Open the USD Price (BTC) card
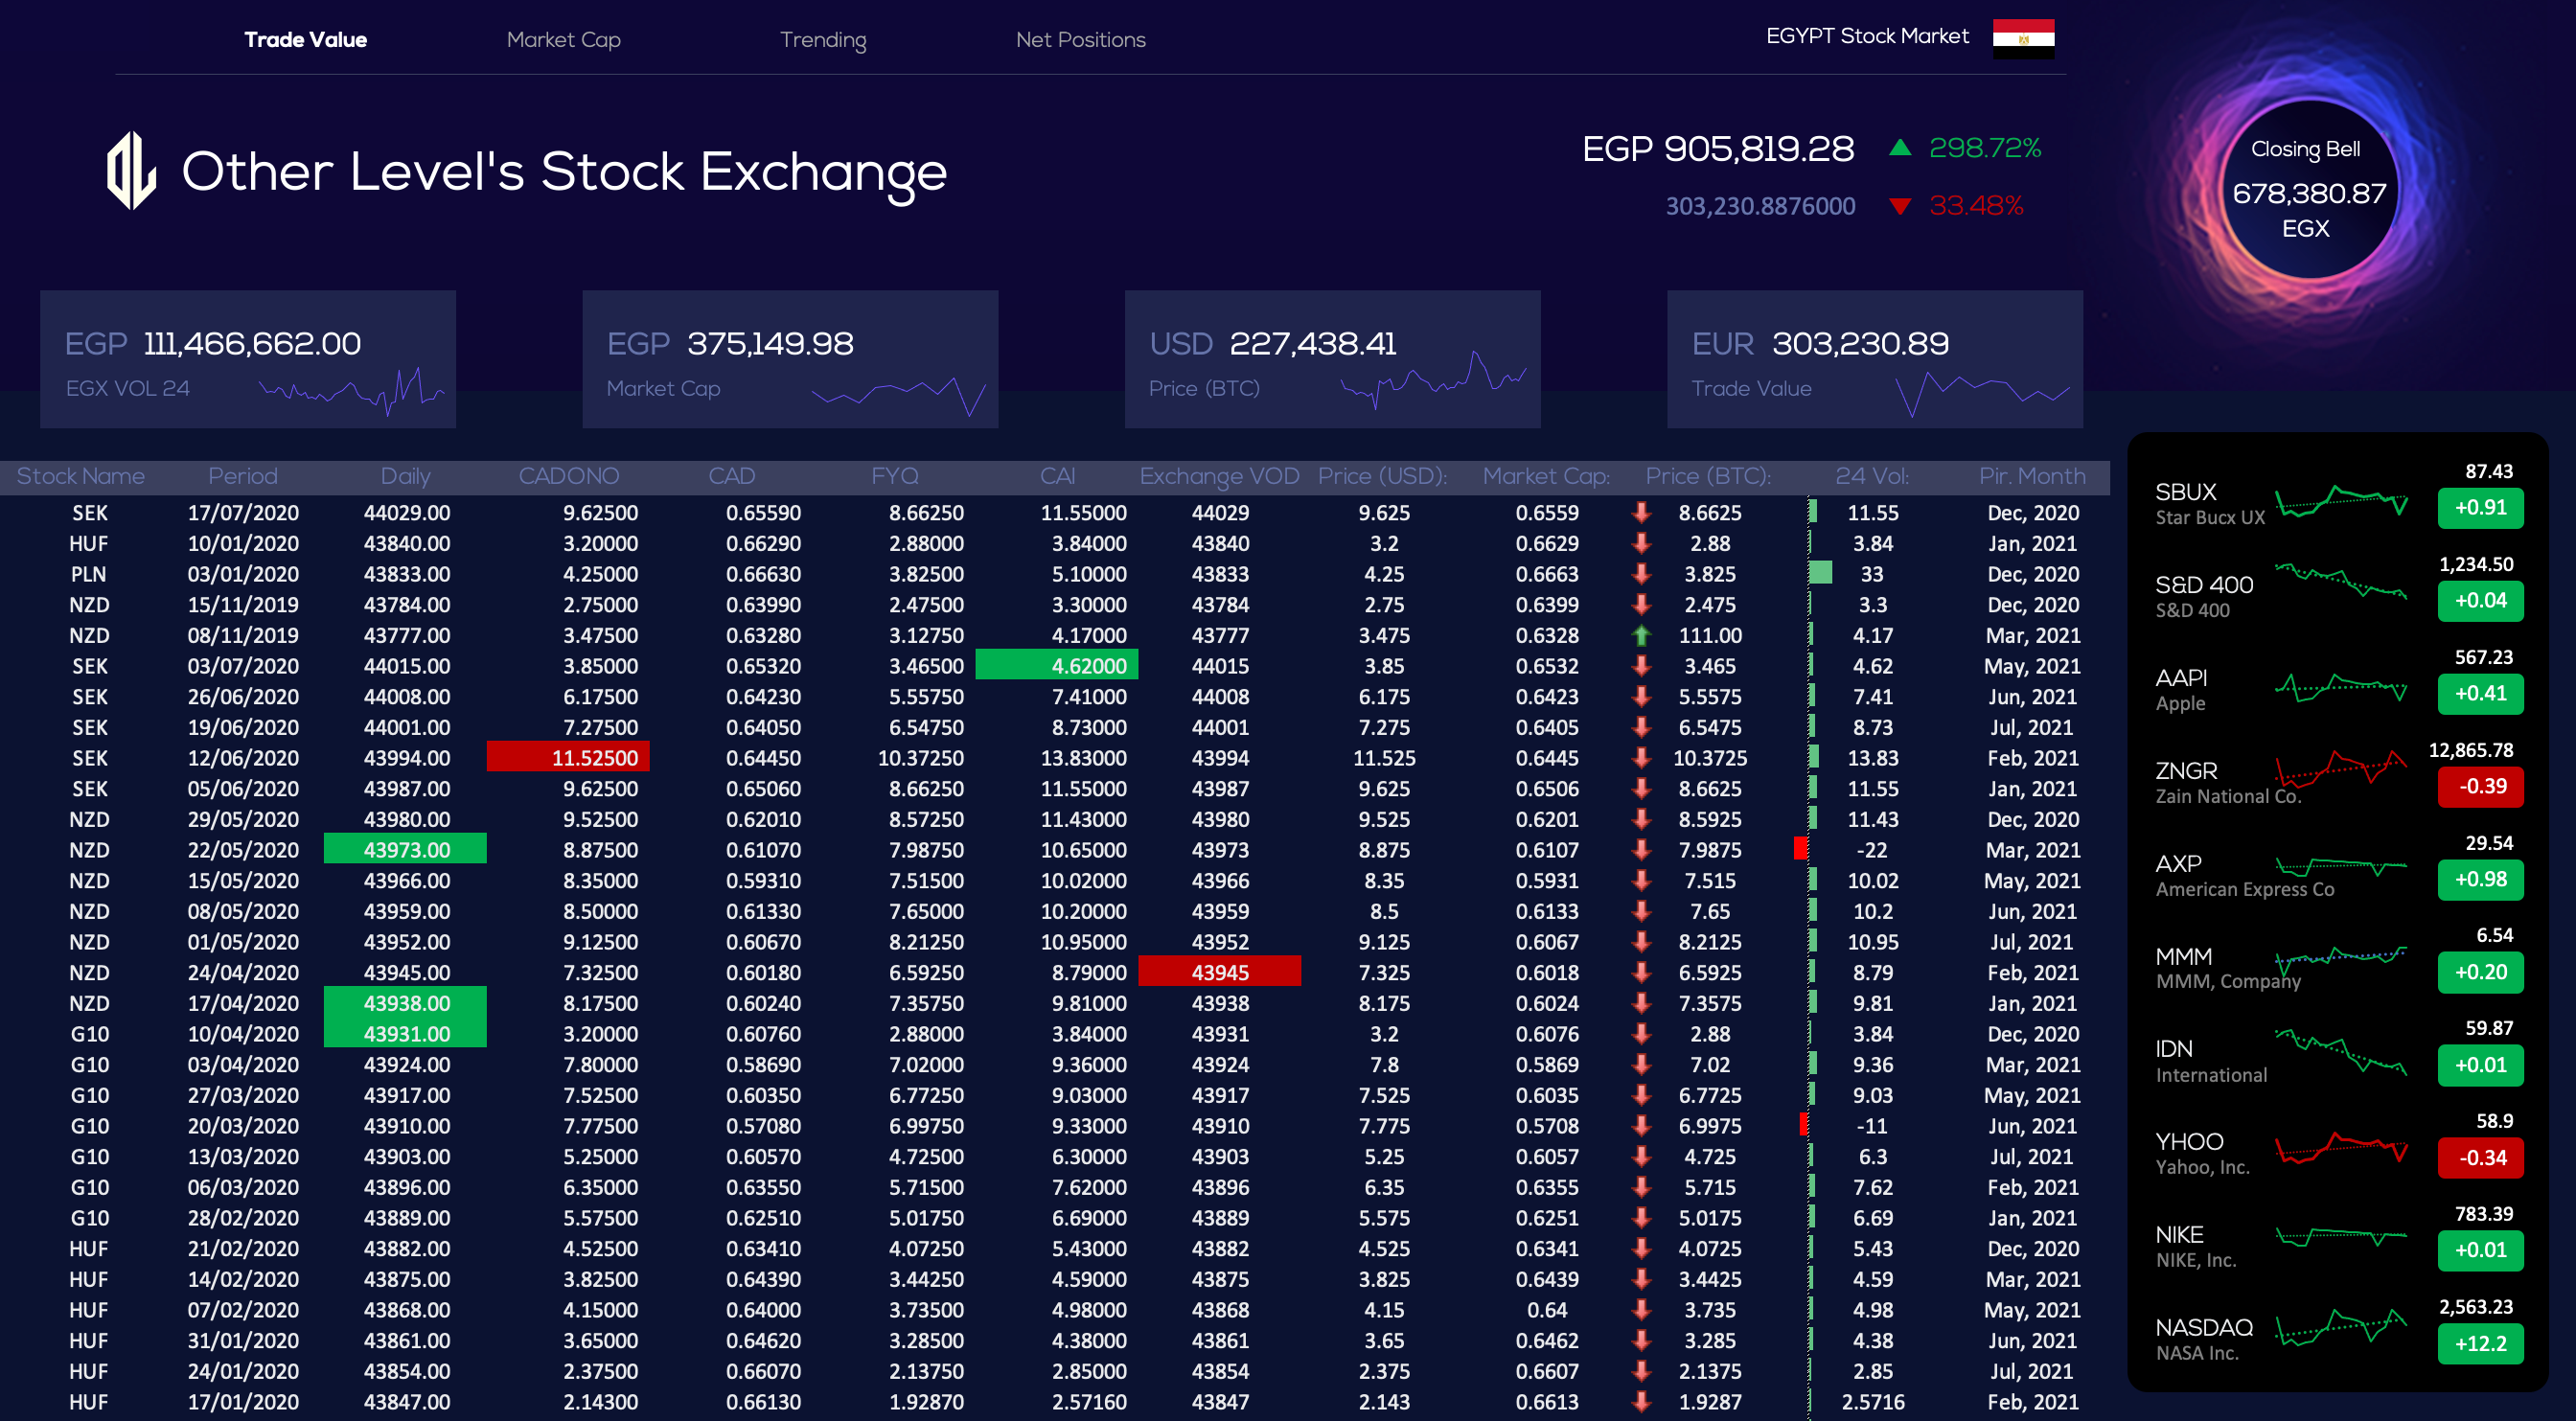 pos(1332,359)
